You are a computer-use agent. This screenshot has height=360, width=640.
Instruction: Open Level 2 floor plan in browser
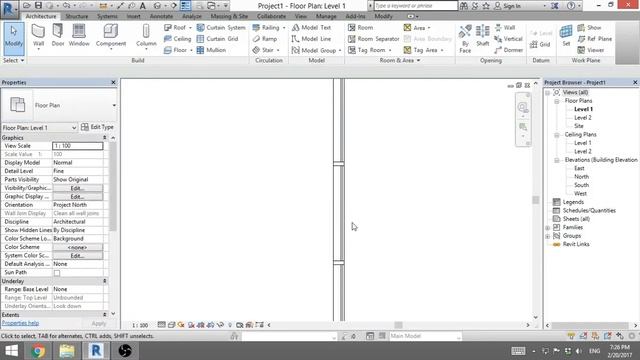(x=582, y=118)
